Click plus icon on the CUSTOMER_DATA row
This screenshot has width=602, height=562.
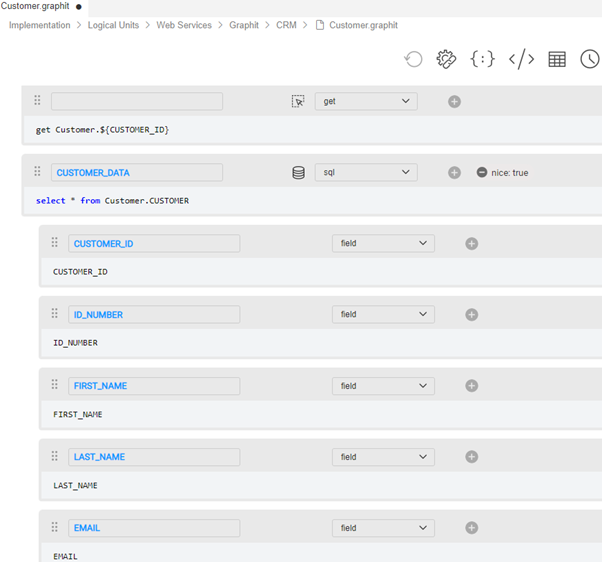point(454,173)
